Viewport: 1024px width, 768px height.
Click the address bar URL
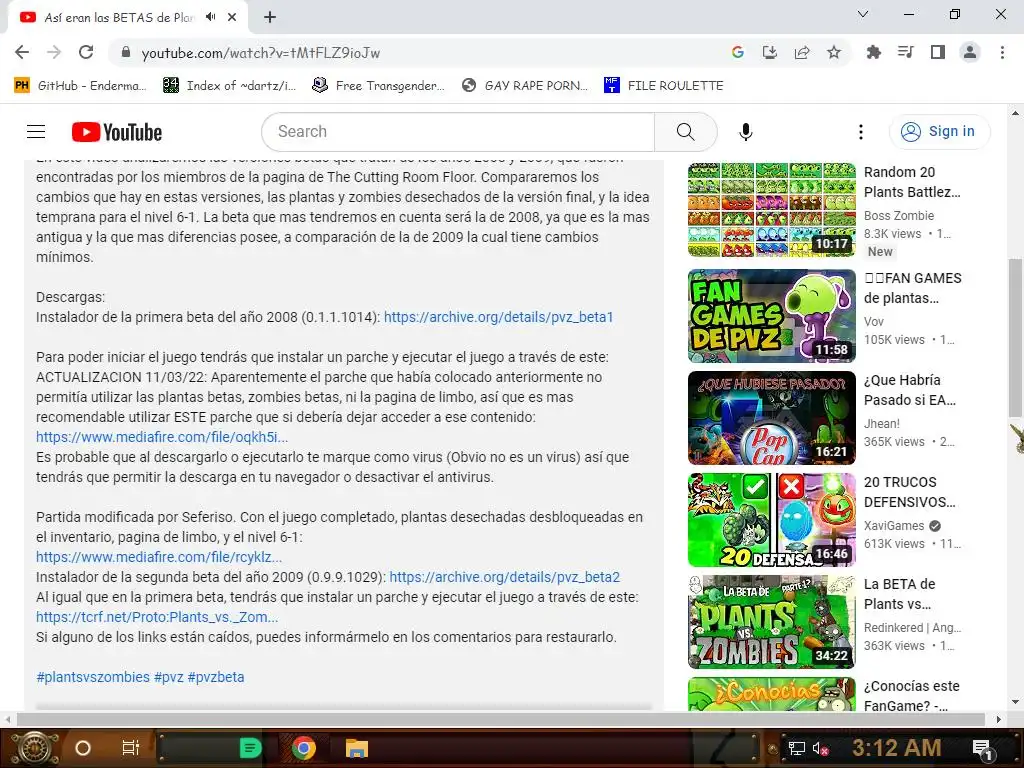tap(261, 53)
